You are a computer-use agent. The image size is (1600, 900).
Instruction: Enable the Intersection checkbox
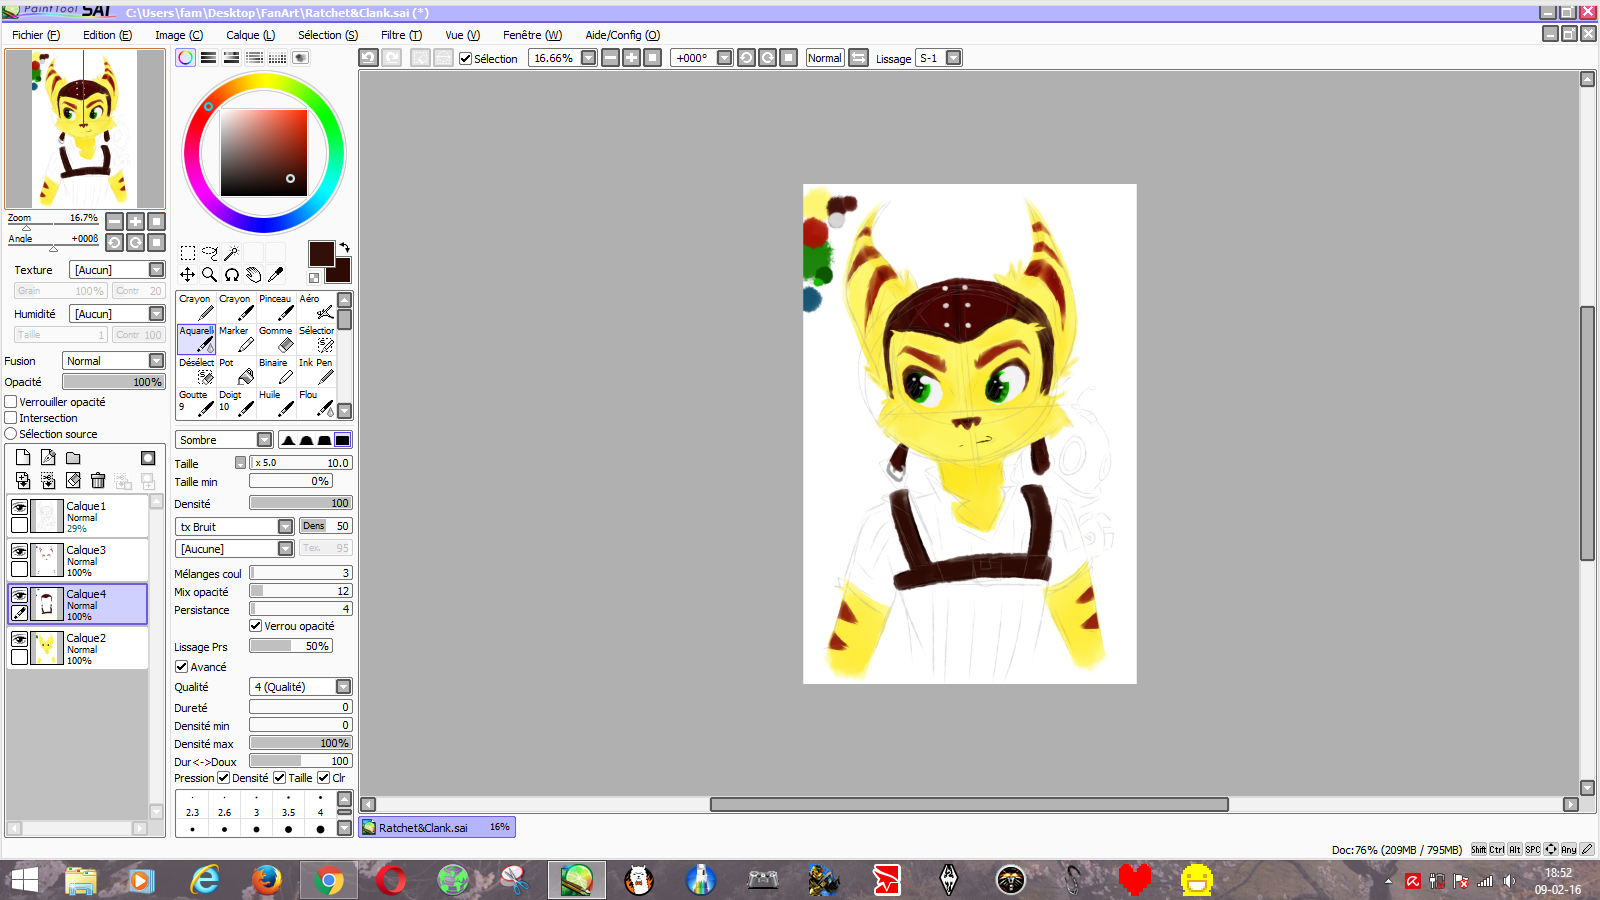click(x=11, y=418)
